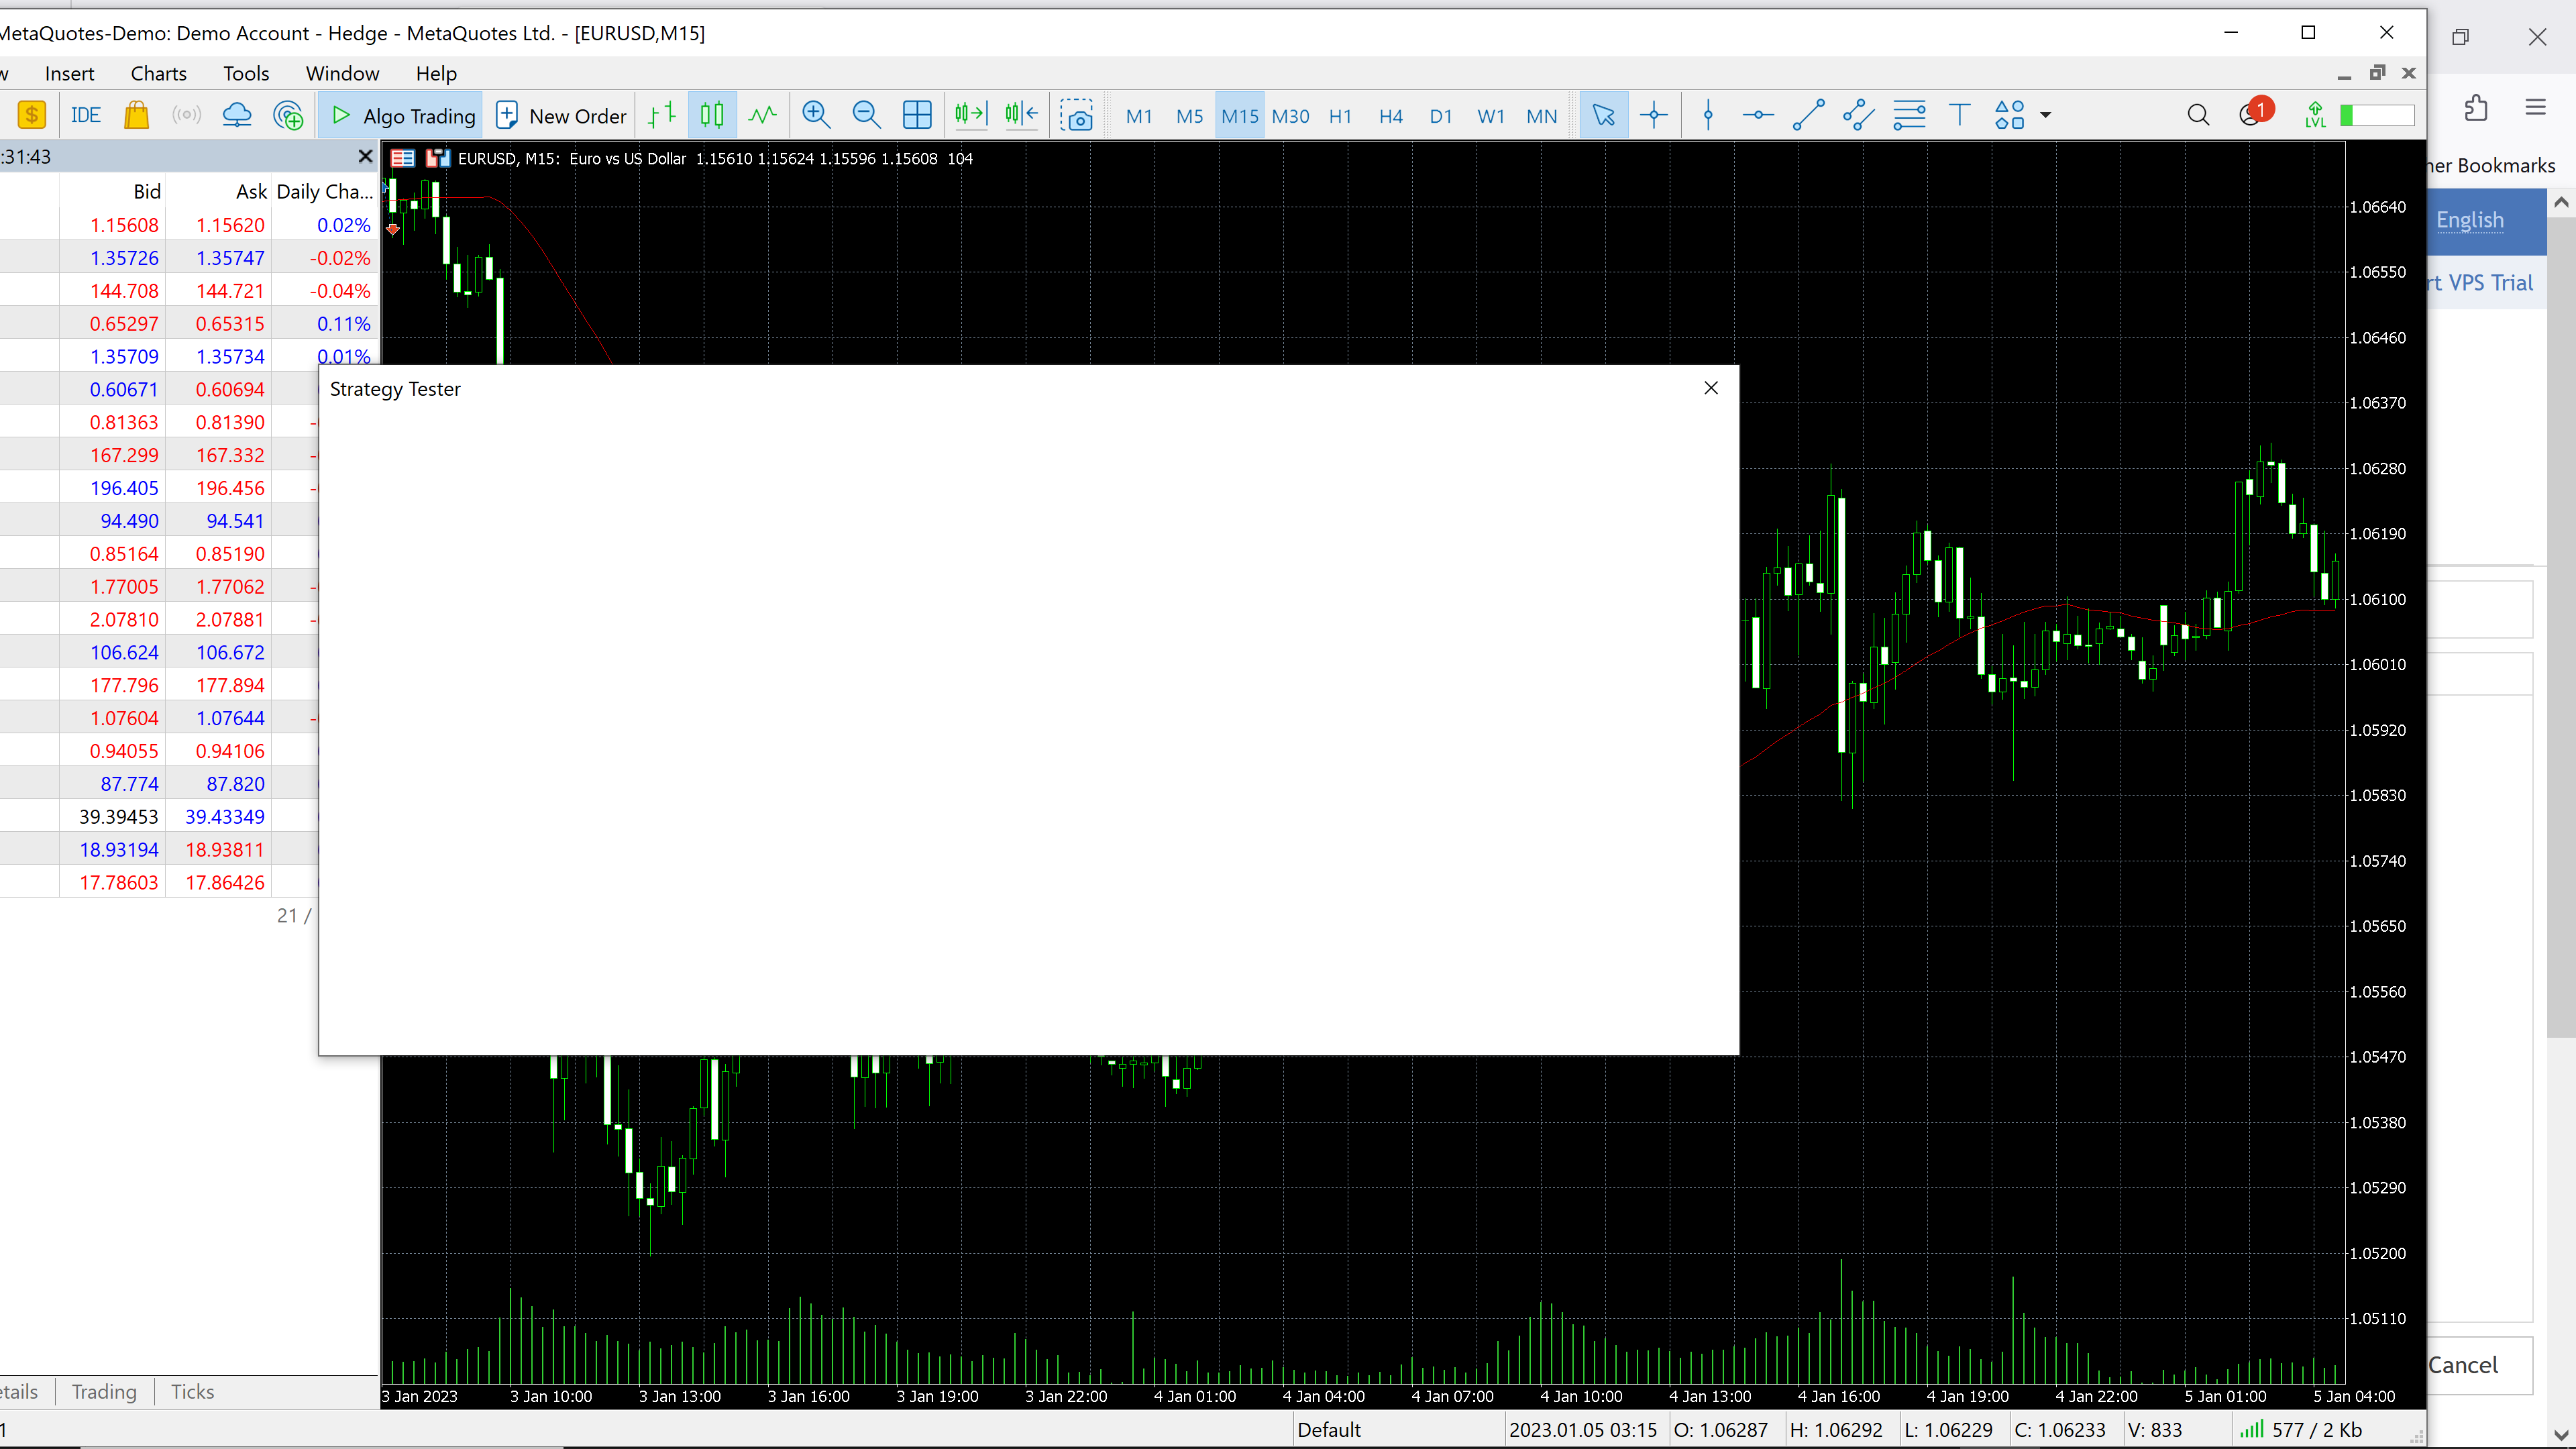Click the connection status bars indicator
The height and width of the screenshot is (1449, 2576).
2251,1429
